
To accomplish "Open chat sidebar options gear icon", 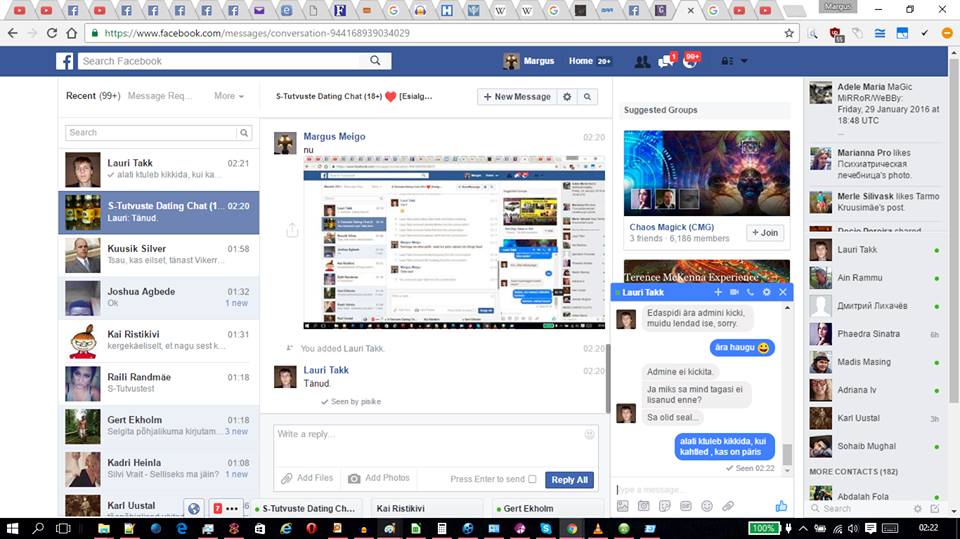I will 917,508.
